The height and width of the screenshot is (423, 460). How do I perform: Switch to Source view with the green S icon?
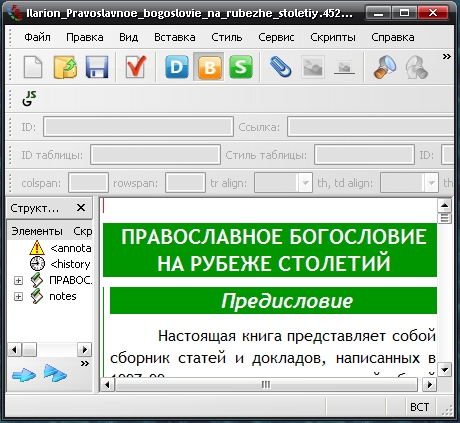[x=241, y=67]
